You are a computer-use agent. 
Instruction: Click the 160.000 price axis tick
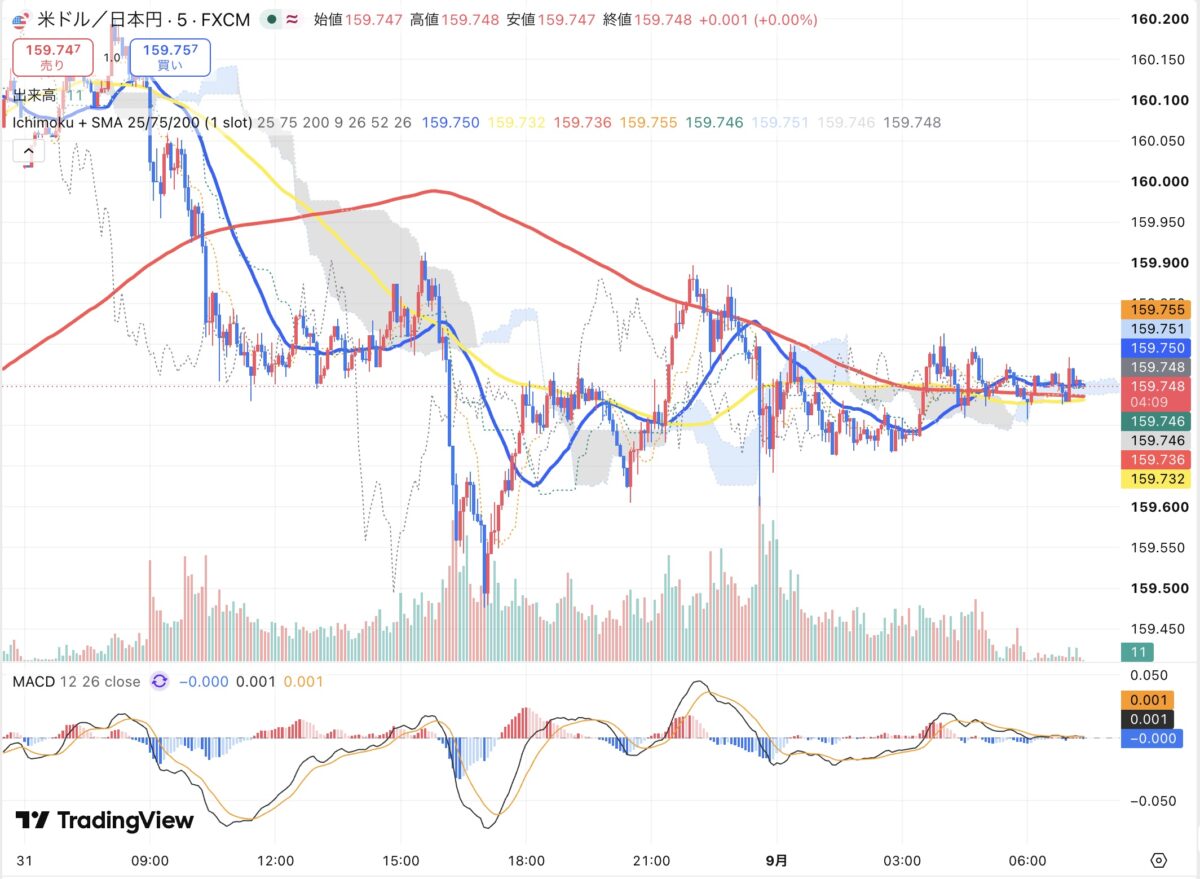point(1158,182)
